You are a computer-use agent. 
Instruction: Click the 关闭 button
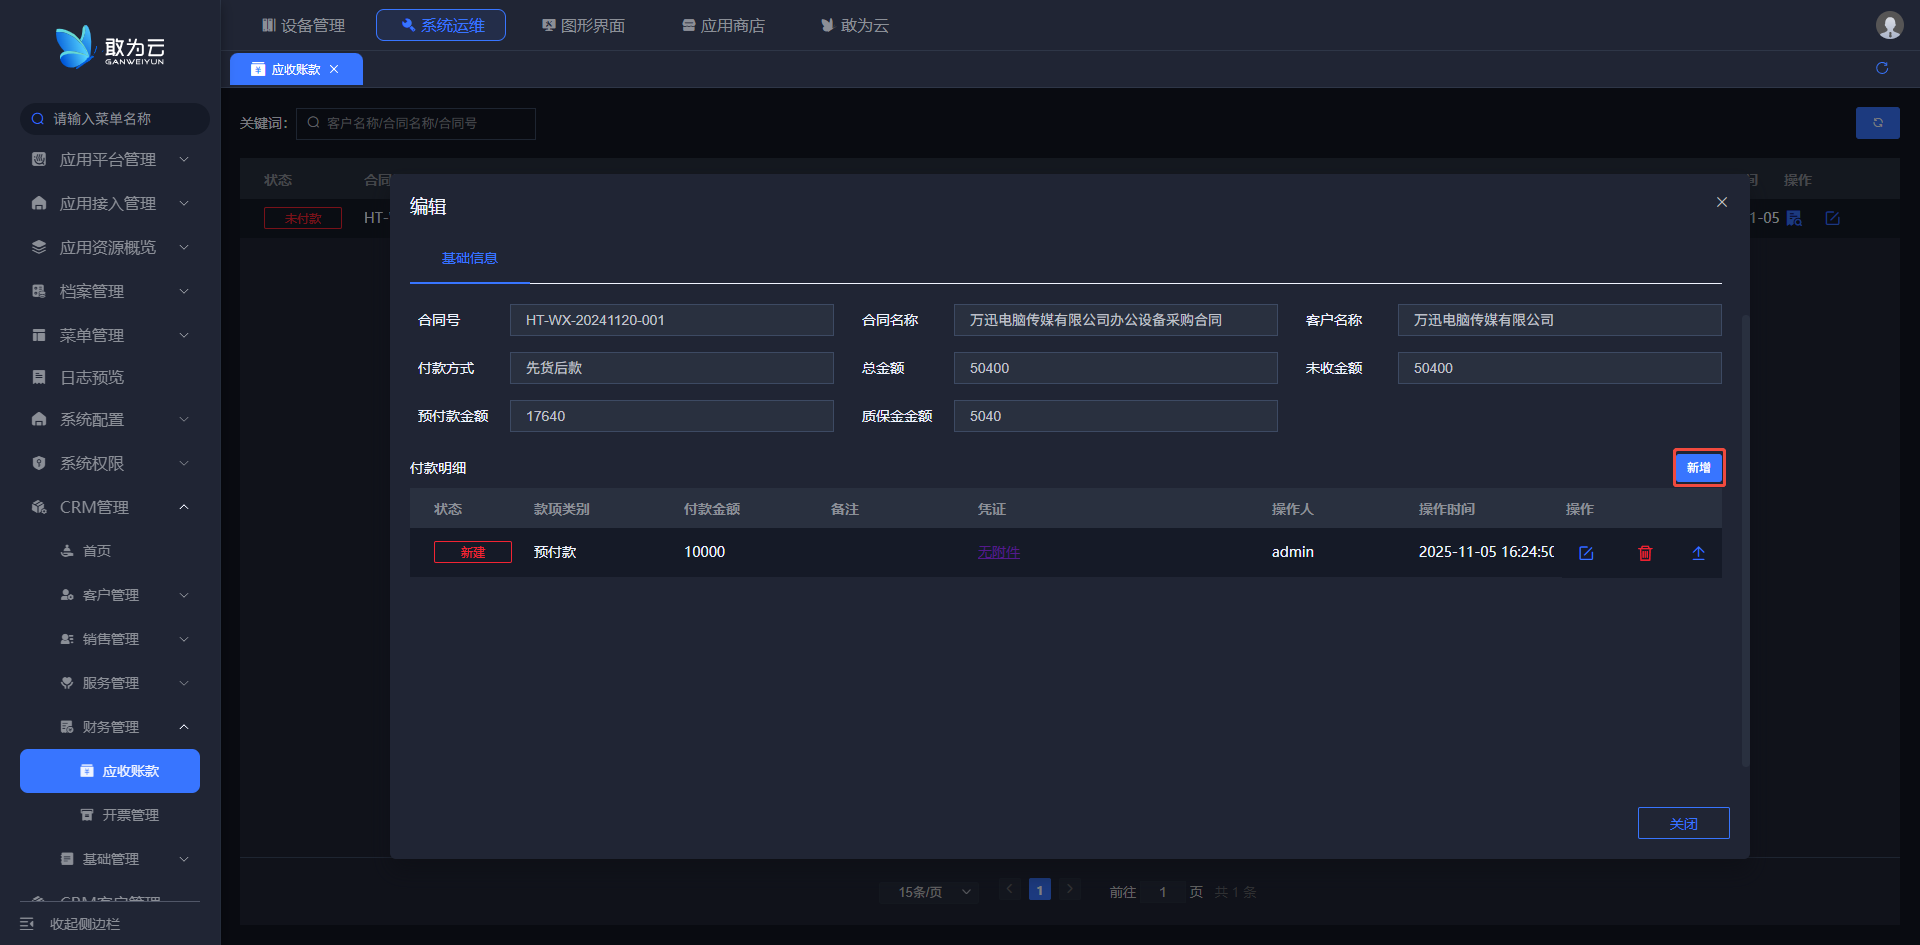[x=1683, y=823]
